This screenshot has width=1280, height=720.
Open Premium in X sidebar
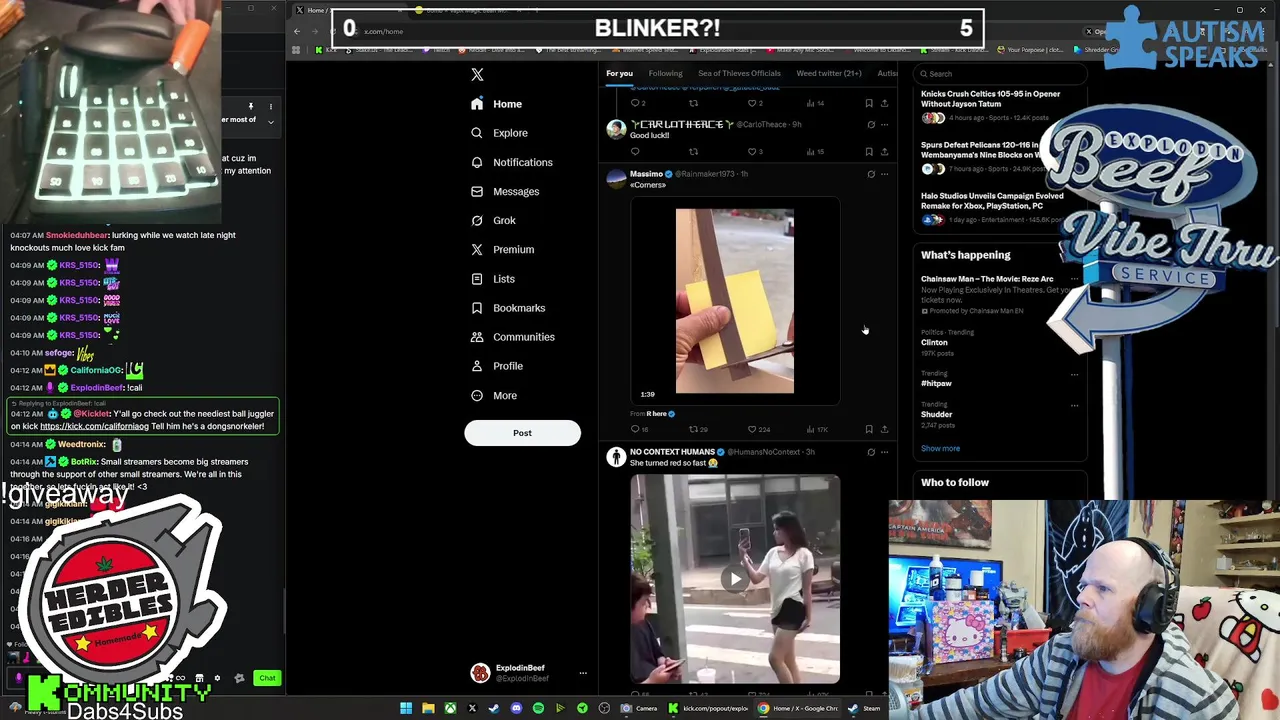[x=502, y=249]
